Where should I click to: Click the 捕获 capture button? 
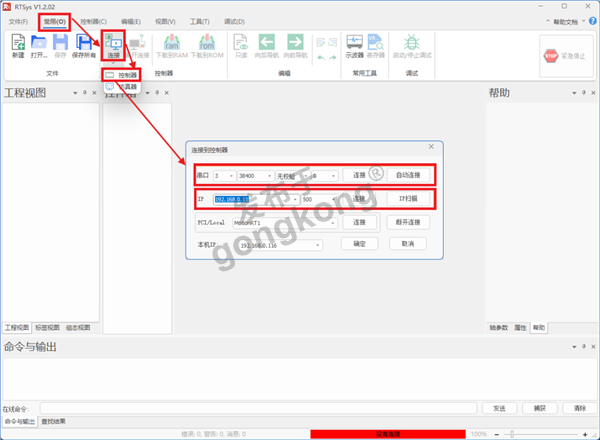point(540,408)
